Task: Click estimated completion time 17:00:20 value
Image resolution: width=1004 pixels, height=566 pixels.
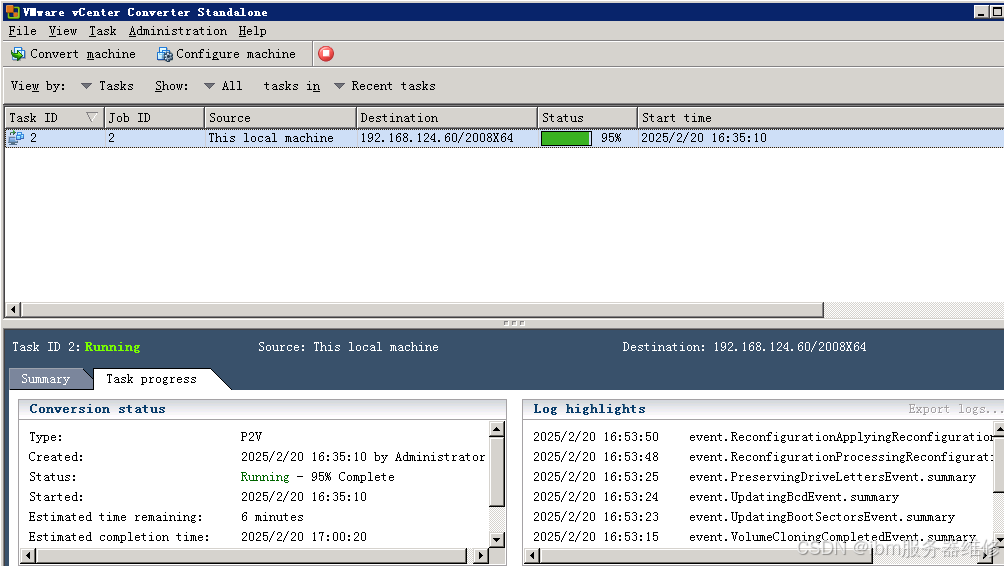Action: [304, 537]
